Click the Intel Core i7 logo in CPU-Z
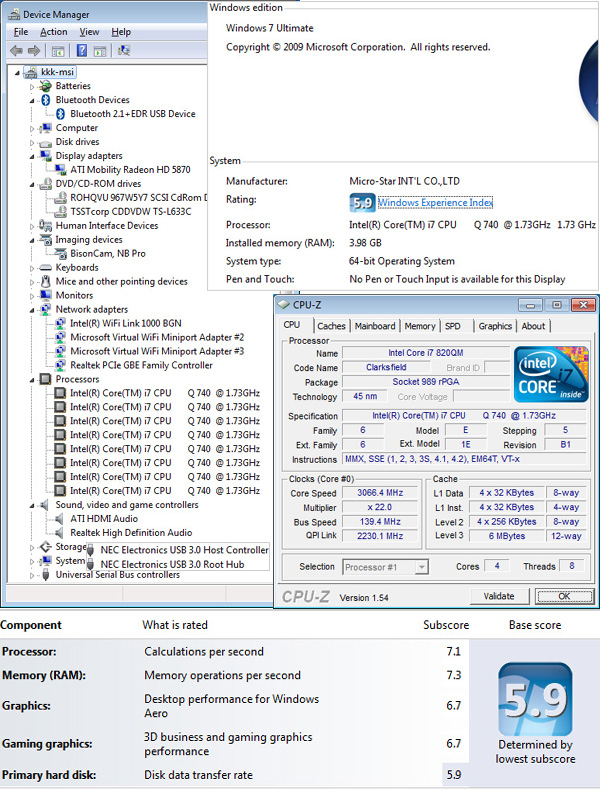The width and height of the screenshot is (600, 792). point(551,374)
